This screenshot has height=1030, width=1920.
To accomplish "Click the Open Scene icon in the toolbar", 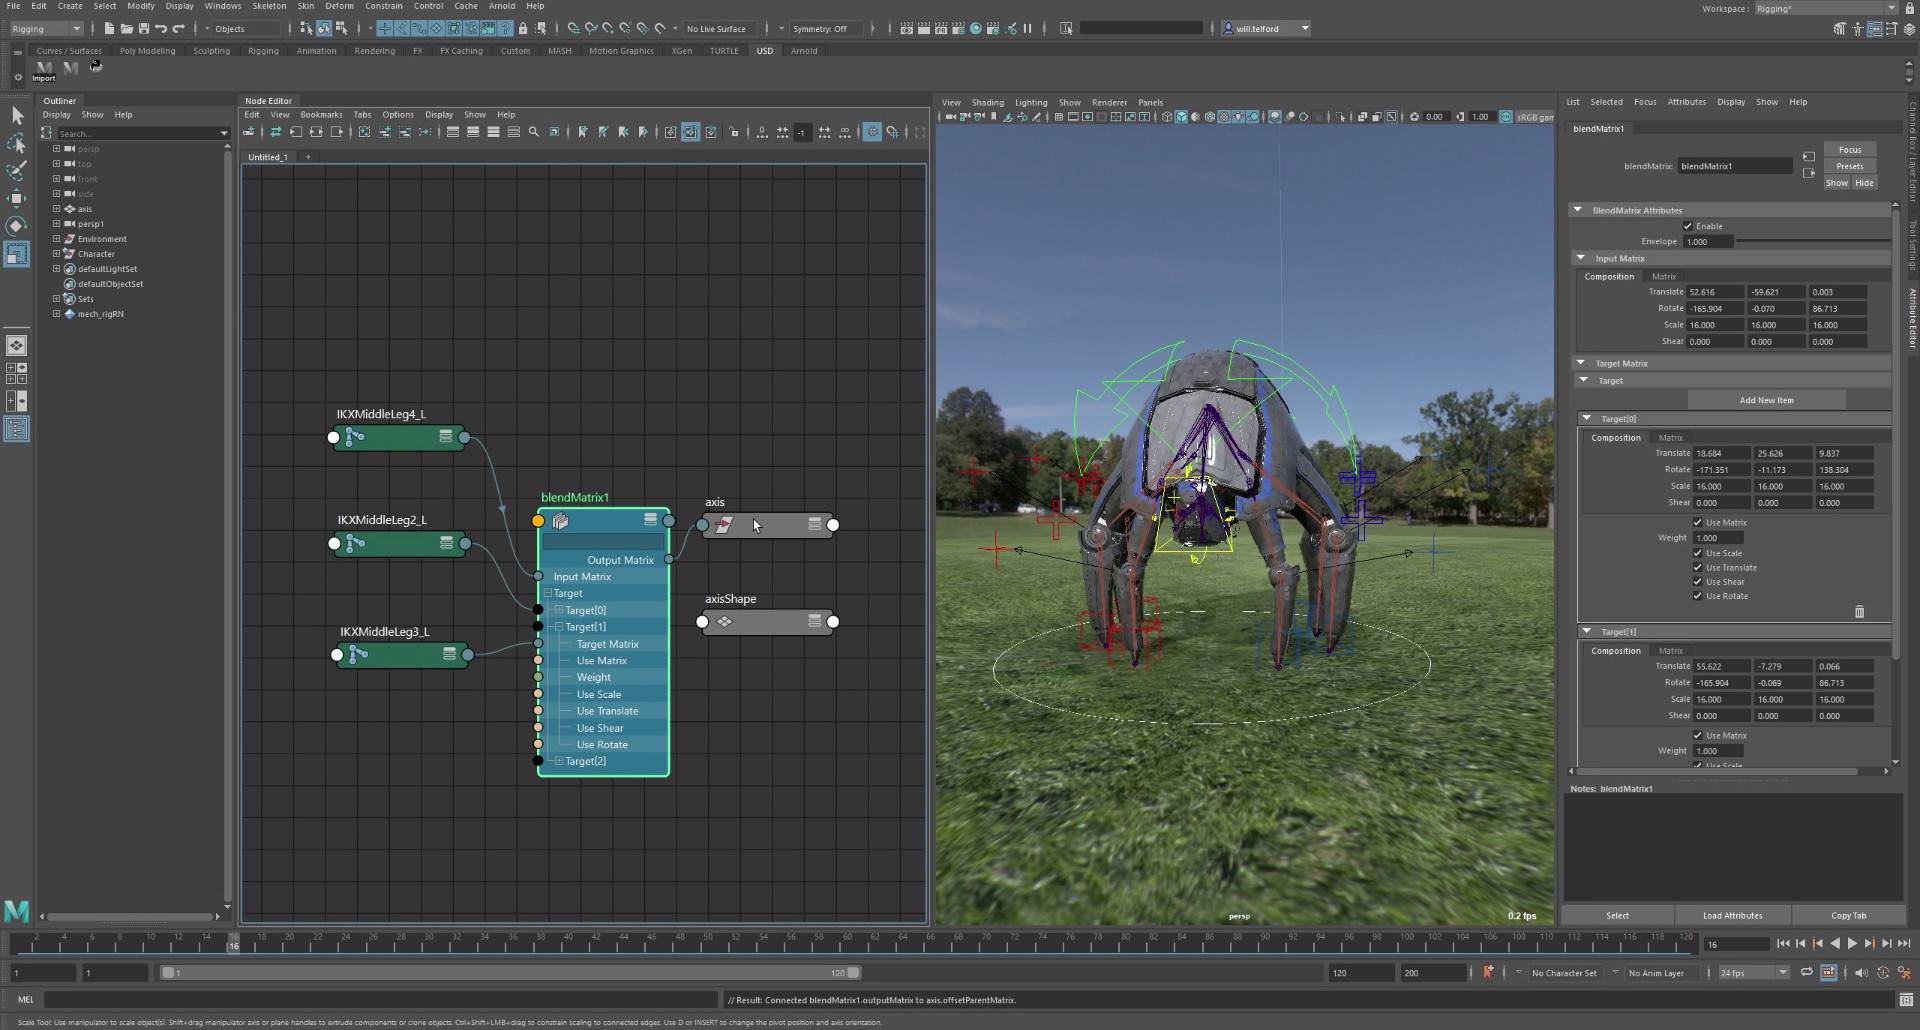I will [127, 28].
